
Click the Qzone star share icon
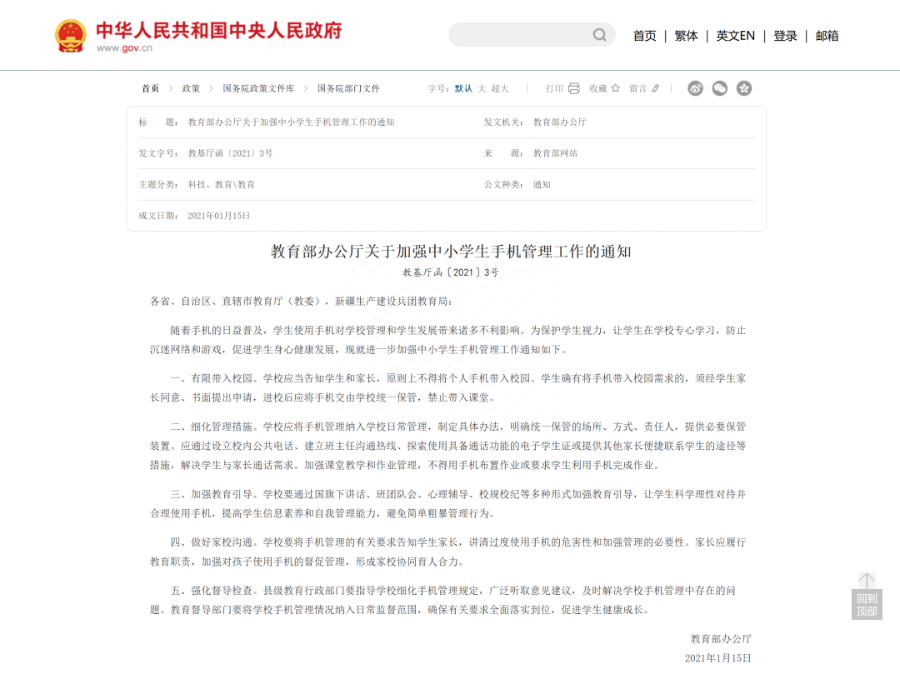(743, 88)
